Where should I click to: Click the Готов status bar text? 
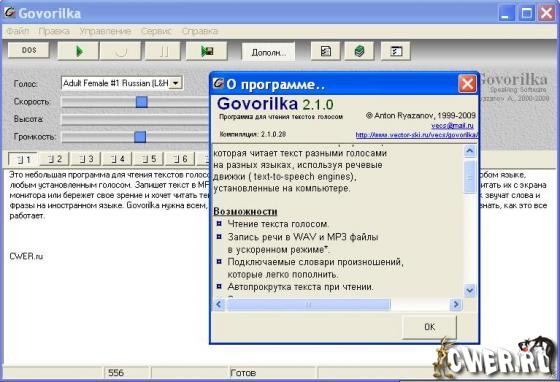pyautogui.click(x=243, y=373)
